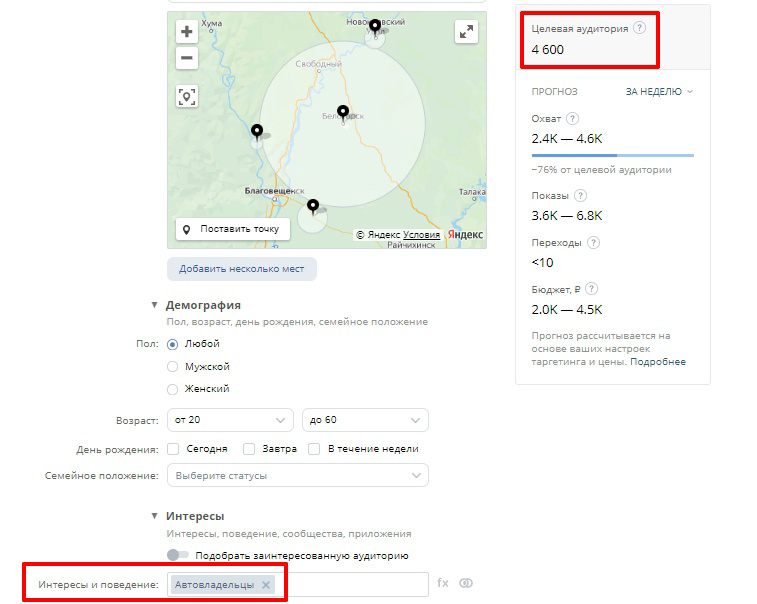Click budget value 2.0K — 4.5K

pyautogui.click(x=567, y=309)
